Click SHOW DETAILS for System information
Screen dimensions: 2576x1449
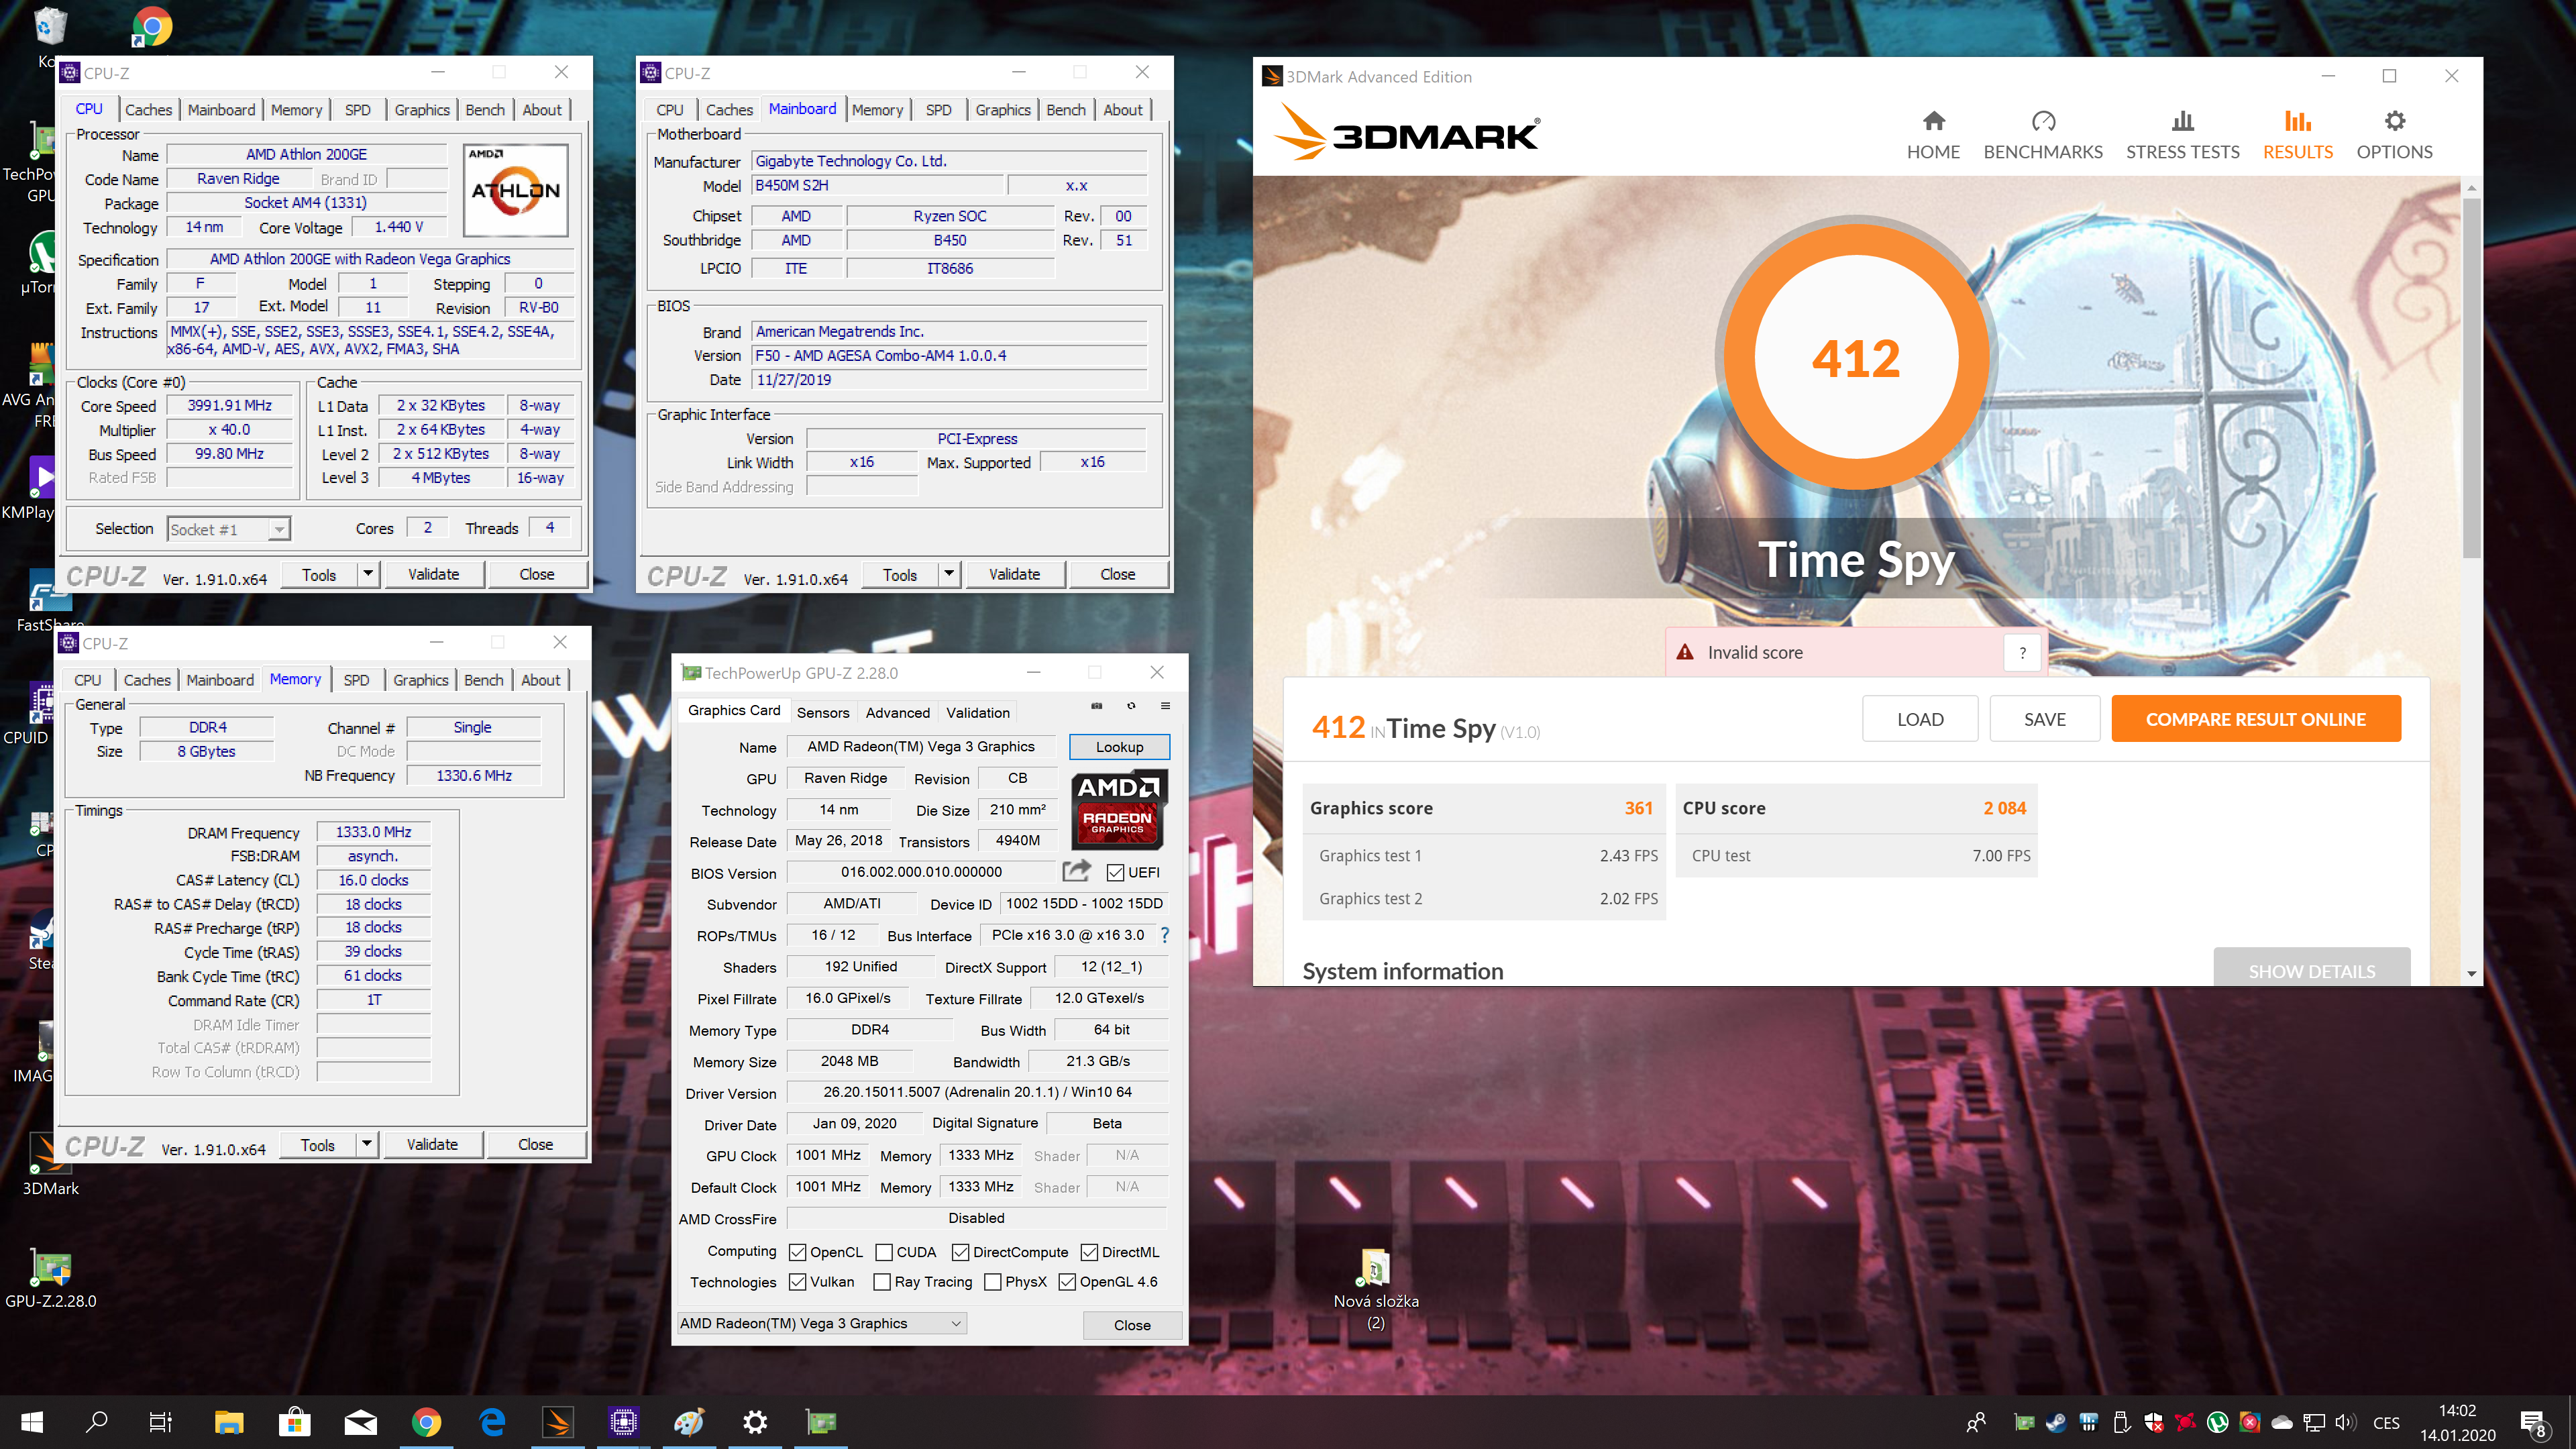coord(2311,968)
